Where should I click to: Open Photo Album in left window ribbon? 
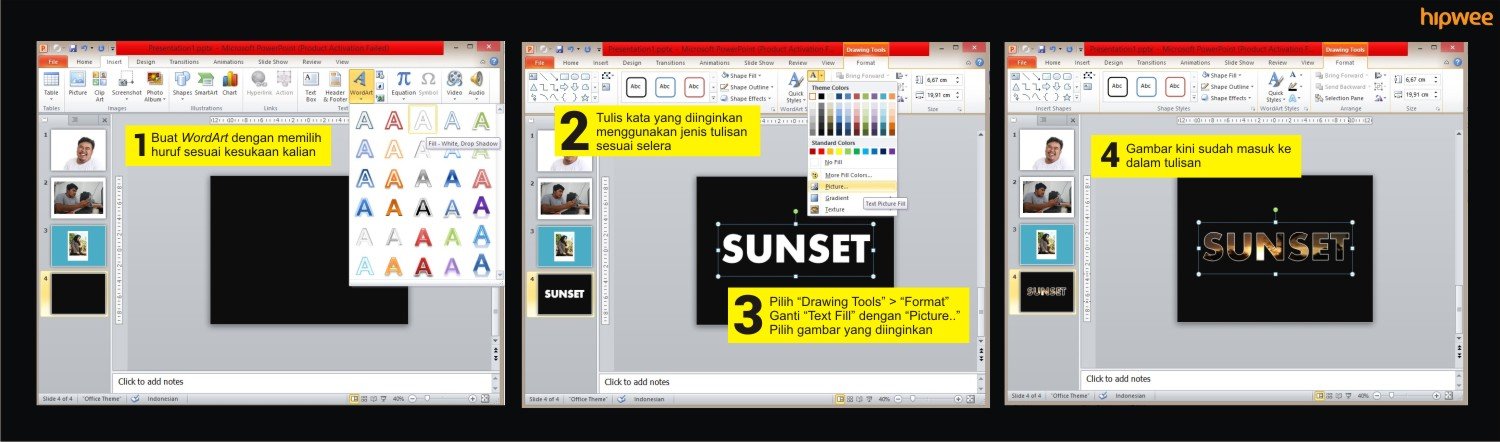pos(154,86)
